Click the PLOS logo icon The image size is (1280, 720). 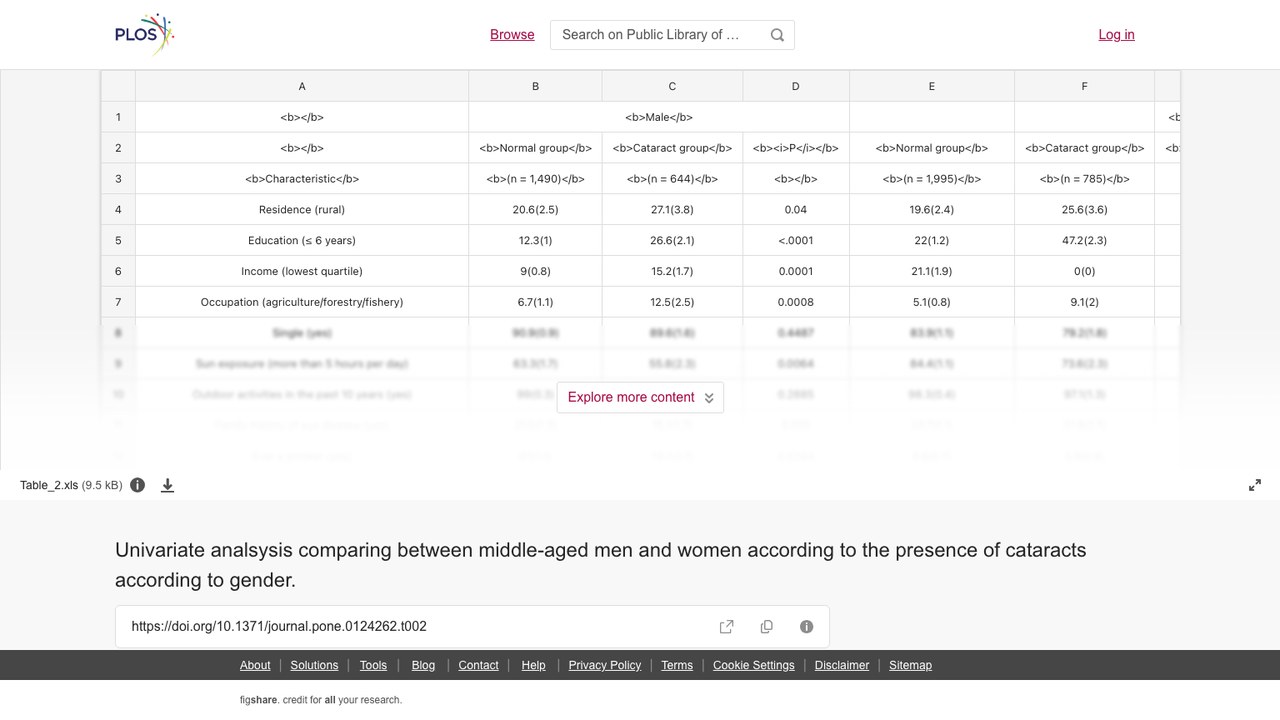(145, 34)
